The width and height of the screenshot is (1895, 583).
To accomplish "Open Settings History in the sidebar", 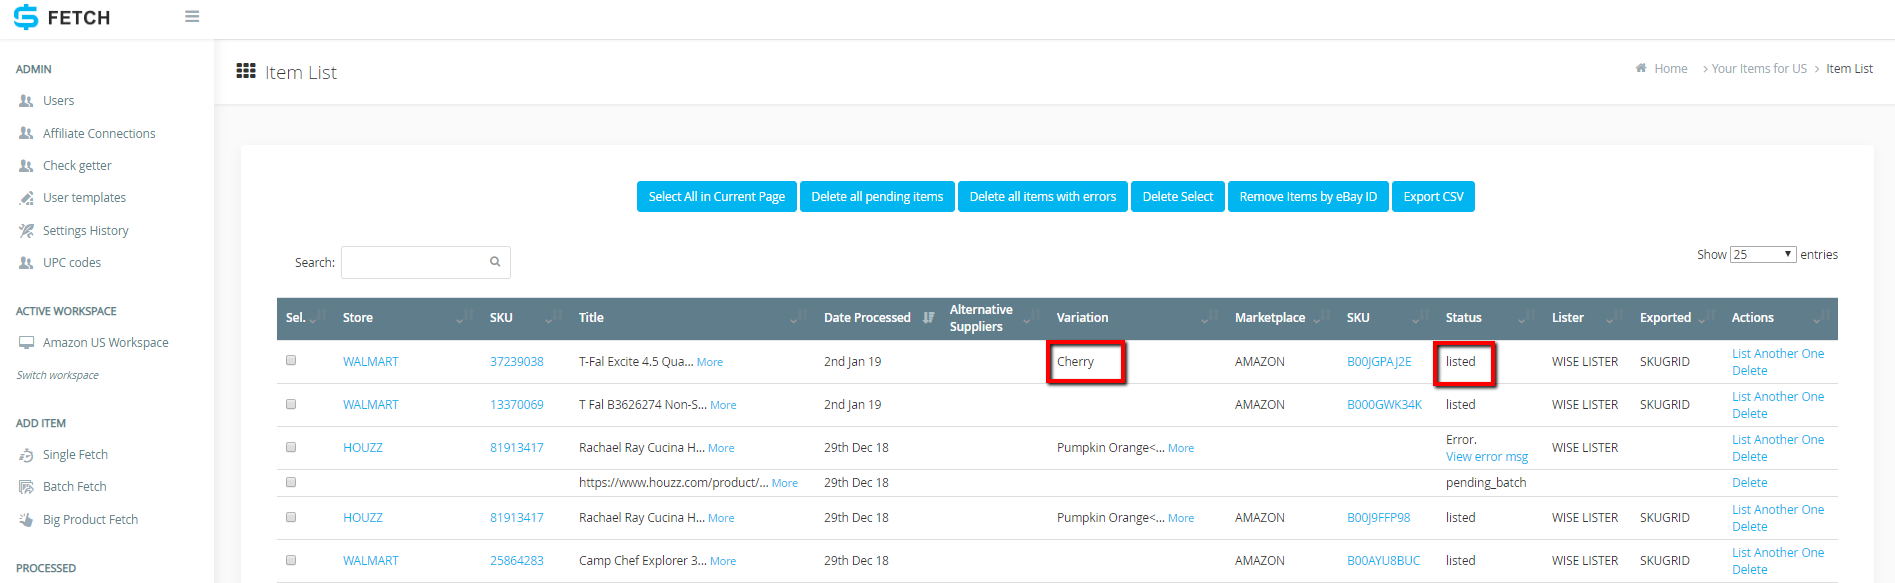I will click(x=86, y=231).
